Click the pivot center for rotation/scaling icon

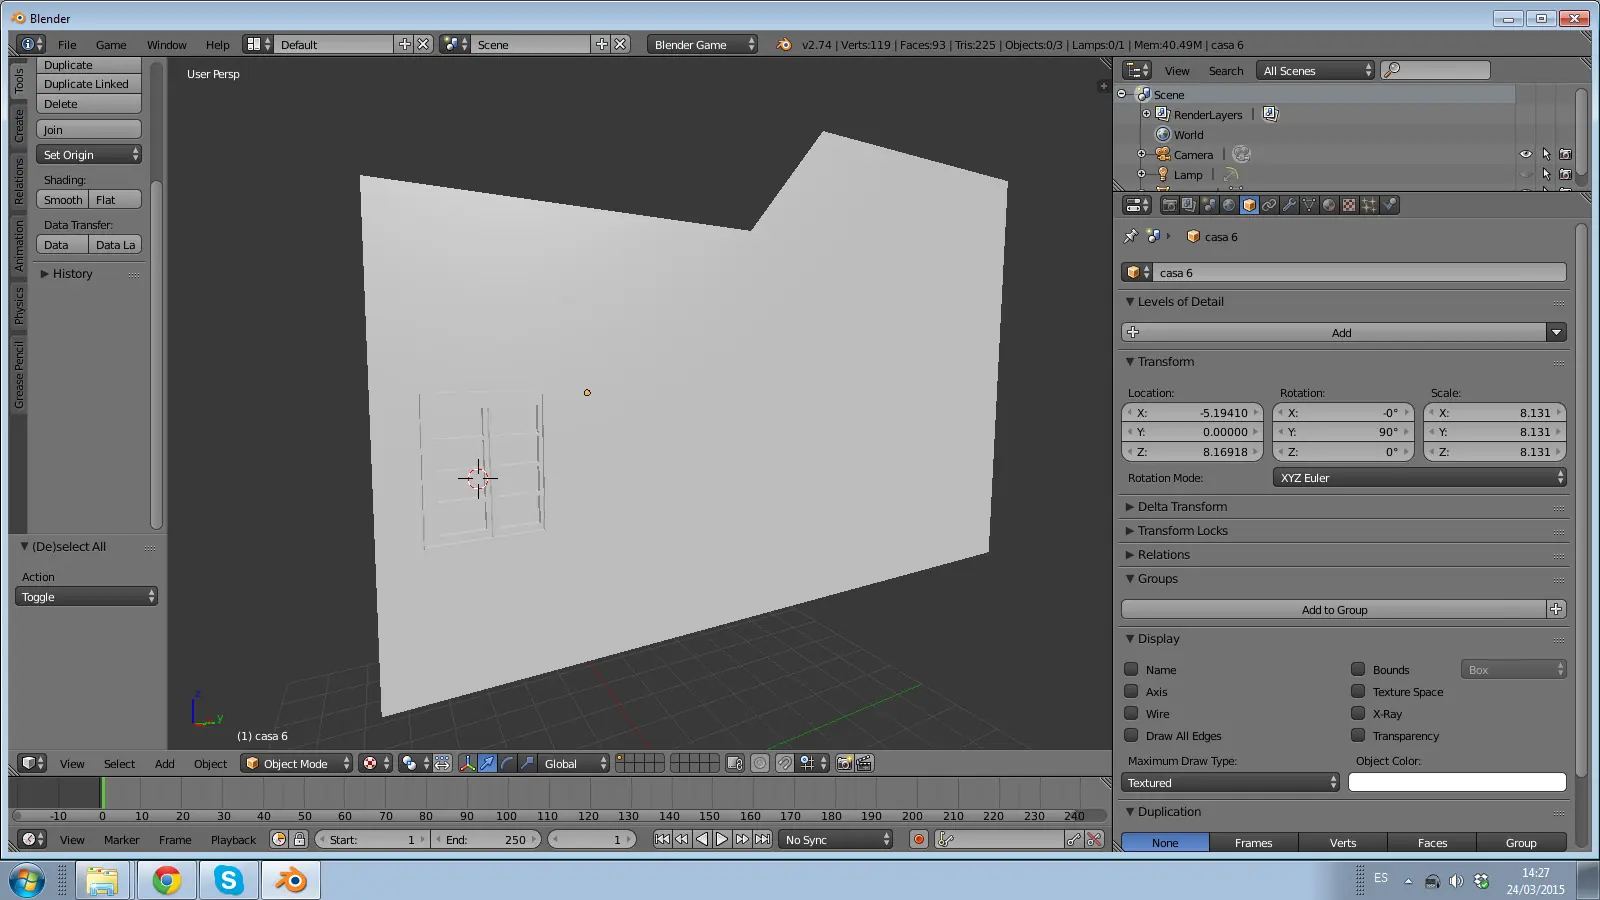(413, 763)
